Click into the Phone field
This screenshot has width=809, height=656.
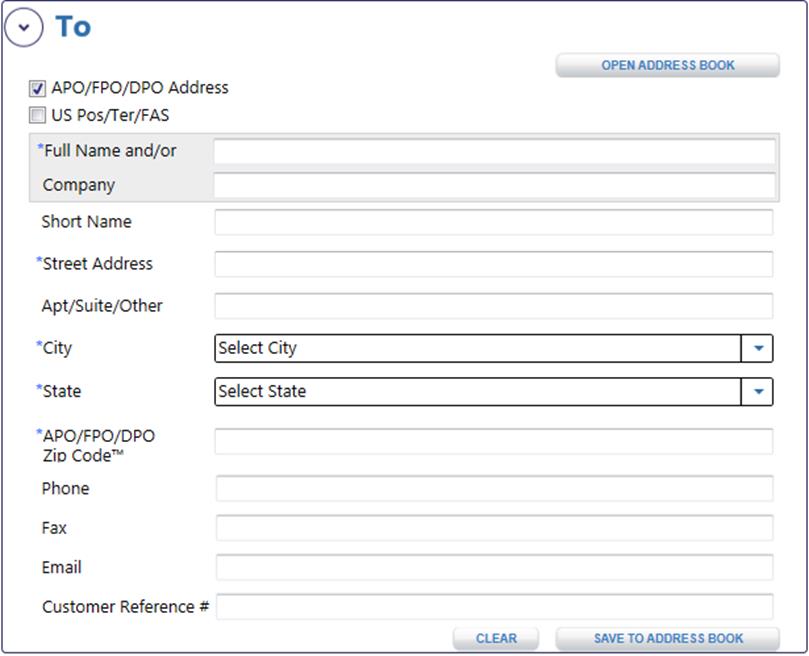tap(494, 489)
